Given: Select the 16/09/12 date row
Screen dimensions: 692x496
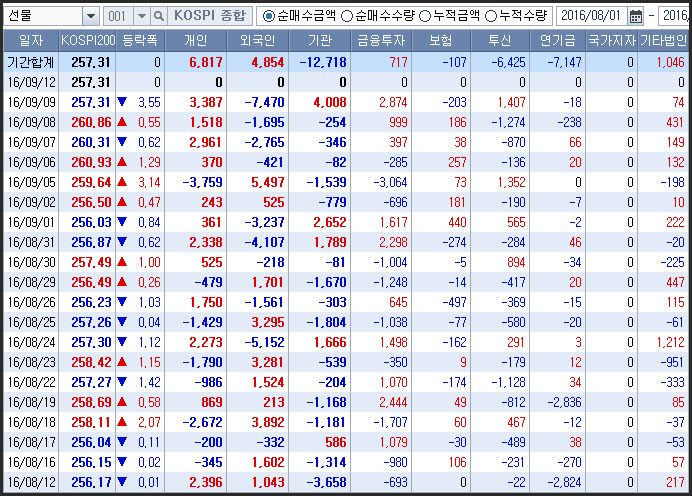Looking at the screenshot, I should click(x=346, y=82).
